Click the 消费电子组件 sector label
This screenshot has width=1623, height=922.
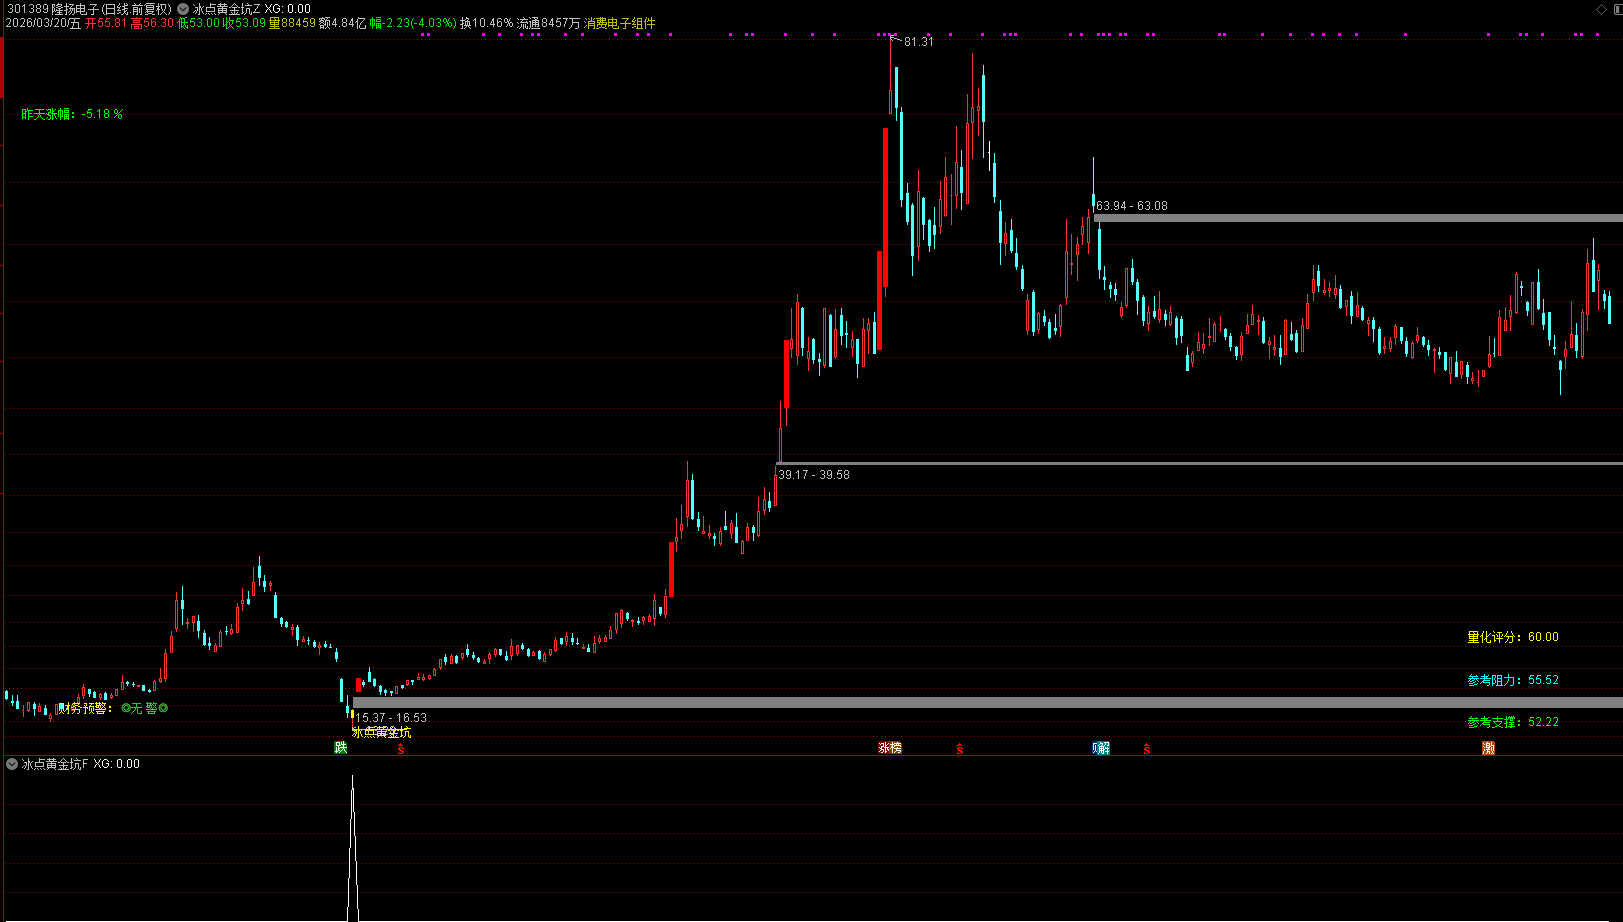[x=619, y=23]
